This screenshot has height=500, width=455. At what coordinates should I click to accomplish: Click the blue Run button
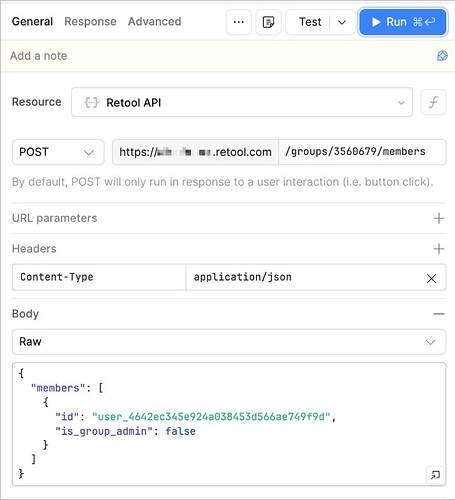click(403, 22)
